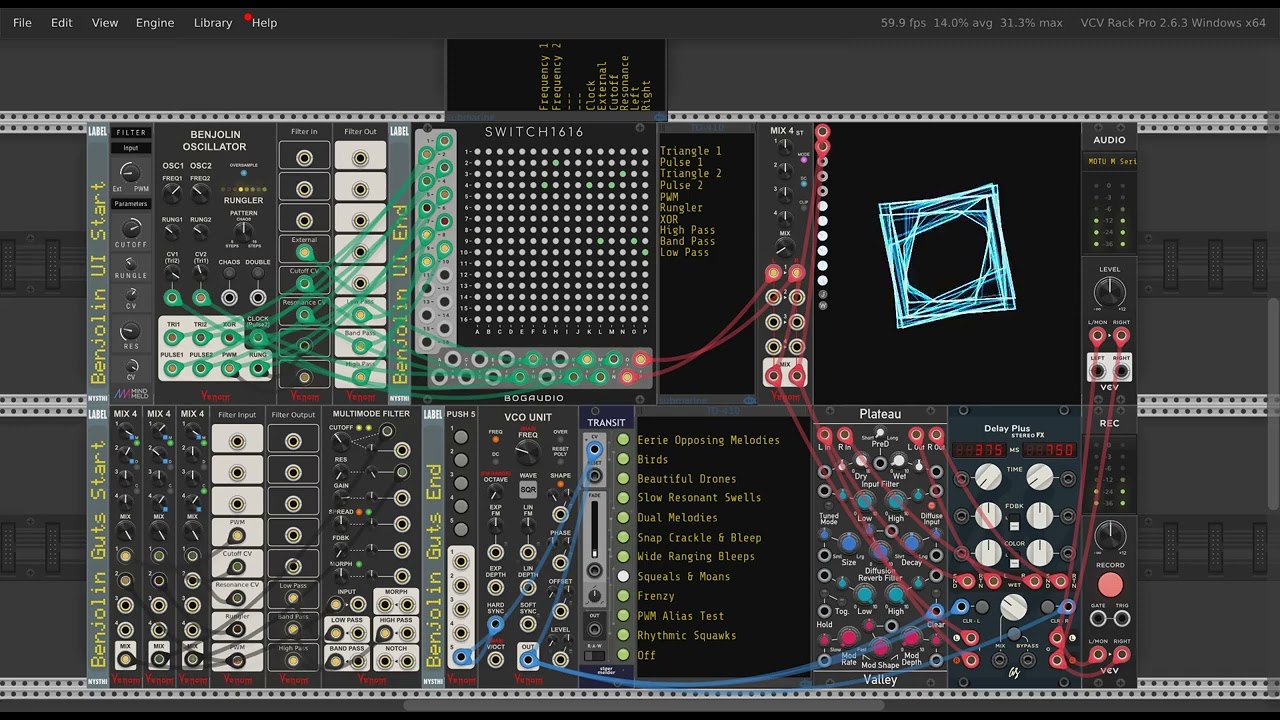
Task: Click the FREQ1 knob on Benjolin Oscillator
Action: tap(173, 194)
